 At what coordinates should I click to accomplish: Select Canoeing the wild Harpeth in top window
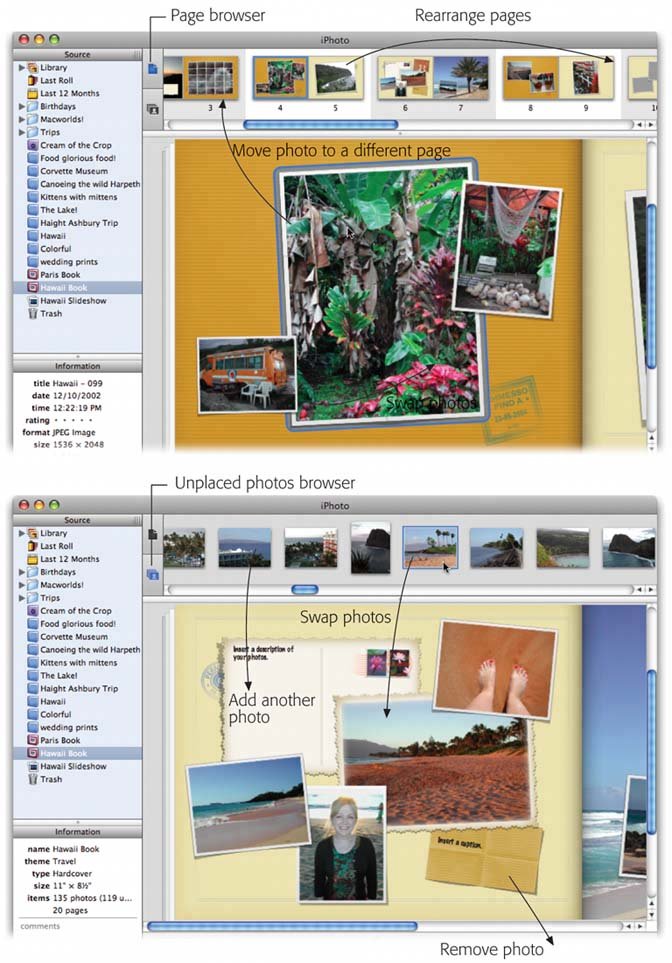click(90, 184)
